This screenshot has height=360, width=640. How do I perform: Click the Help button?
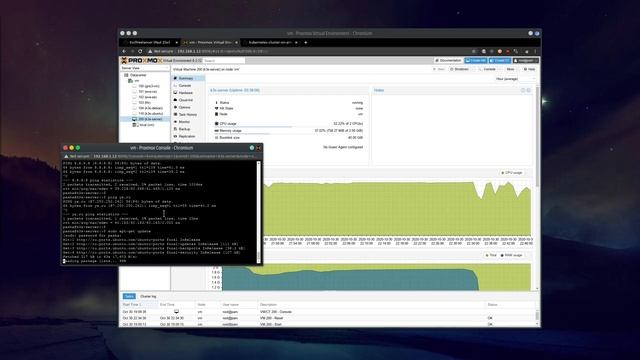(x=529, y=69)
